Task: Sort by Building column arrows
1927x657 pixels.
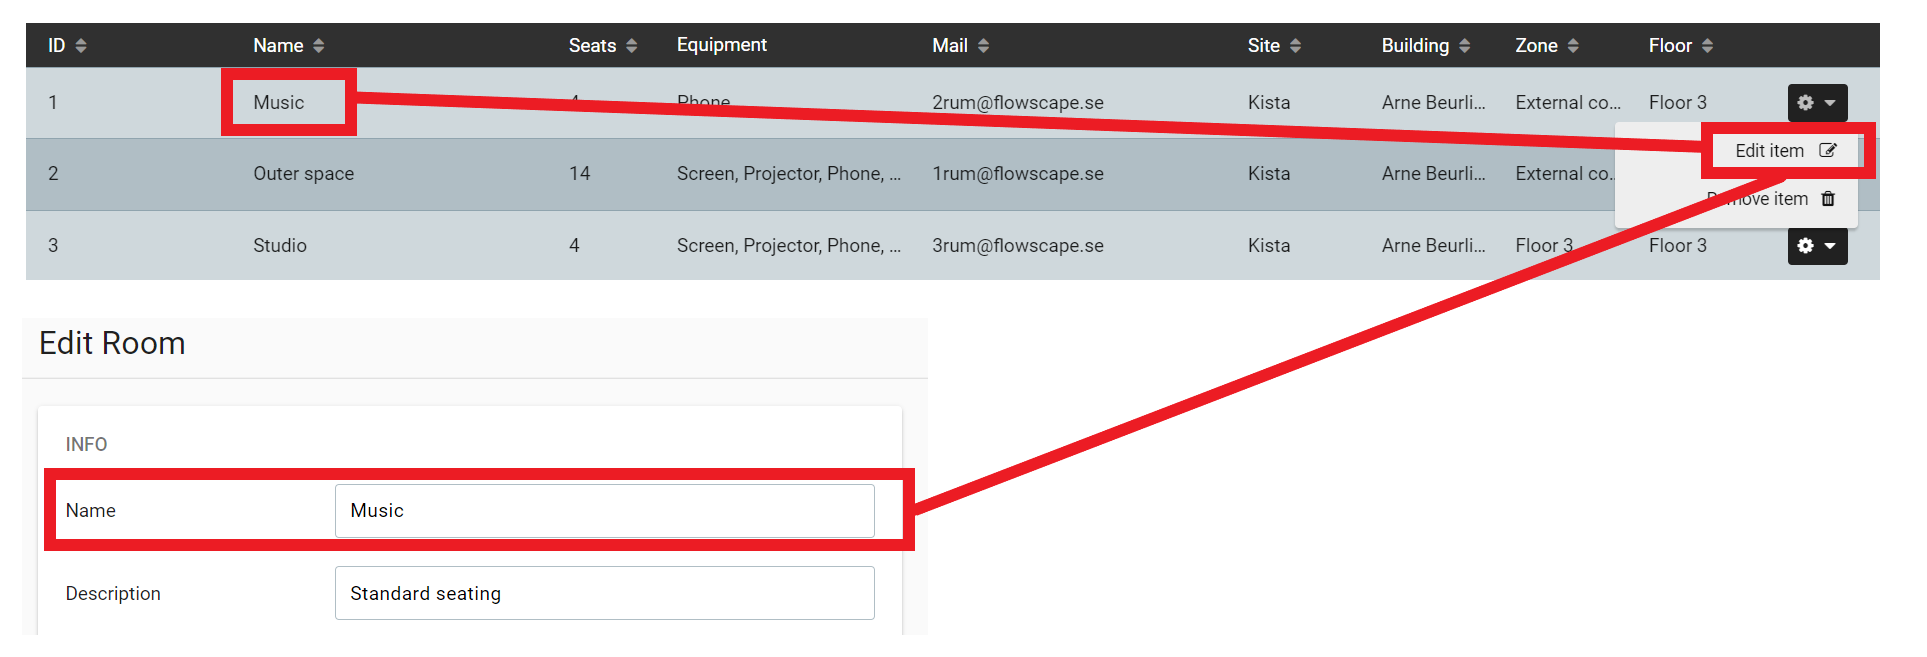Action: 1464,46
